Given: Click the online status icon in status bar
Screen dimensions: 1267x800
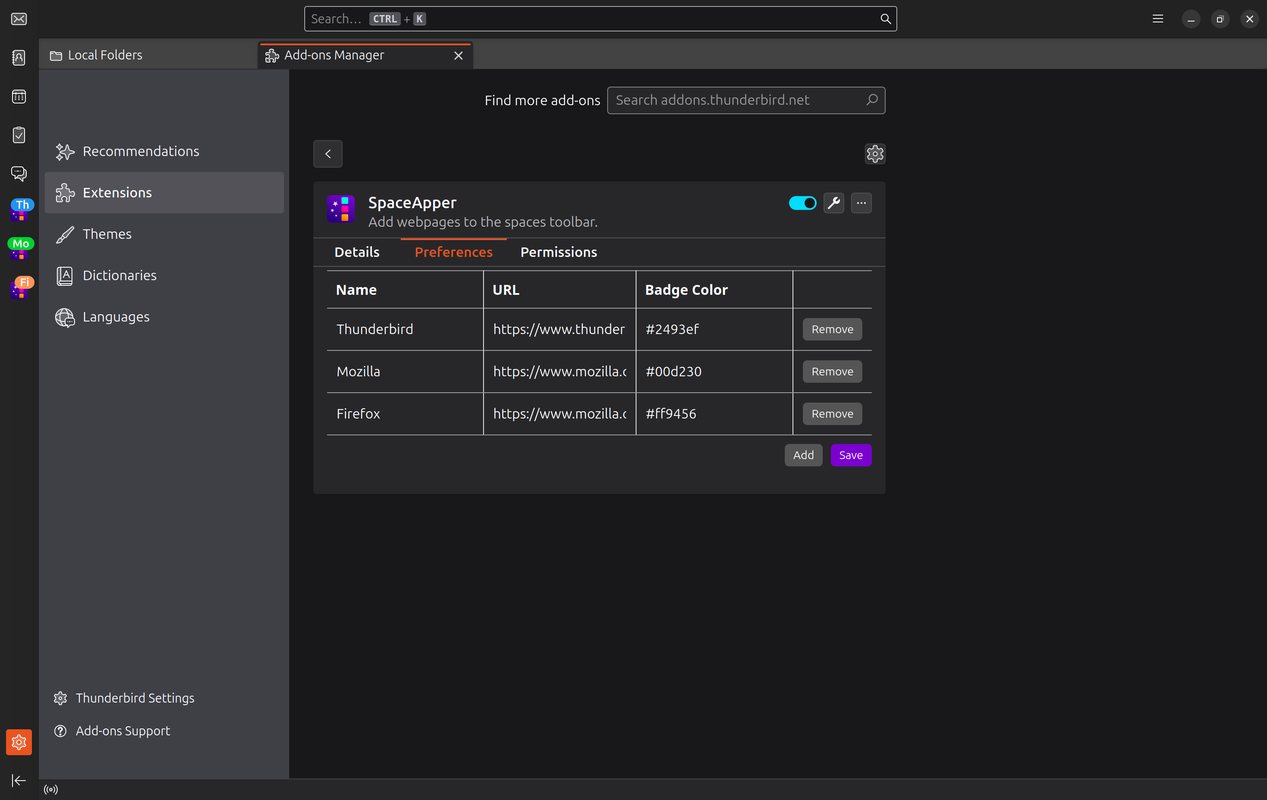Looking at the screenshot, I should (x=51, y=790).
